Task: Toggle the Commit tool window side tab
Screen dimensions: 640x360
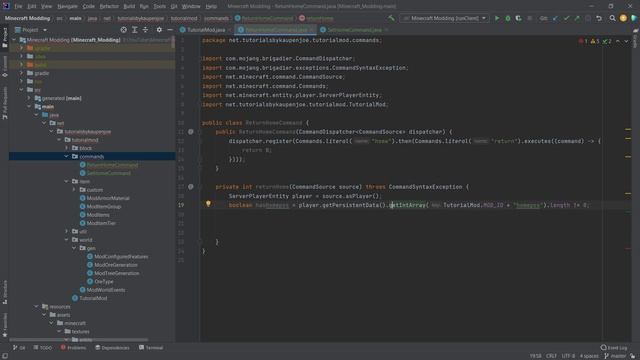Action: click(4, 67)
